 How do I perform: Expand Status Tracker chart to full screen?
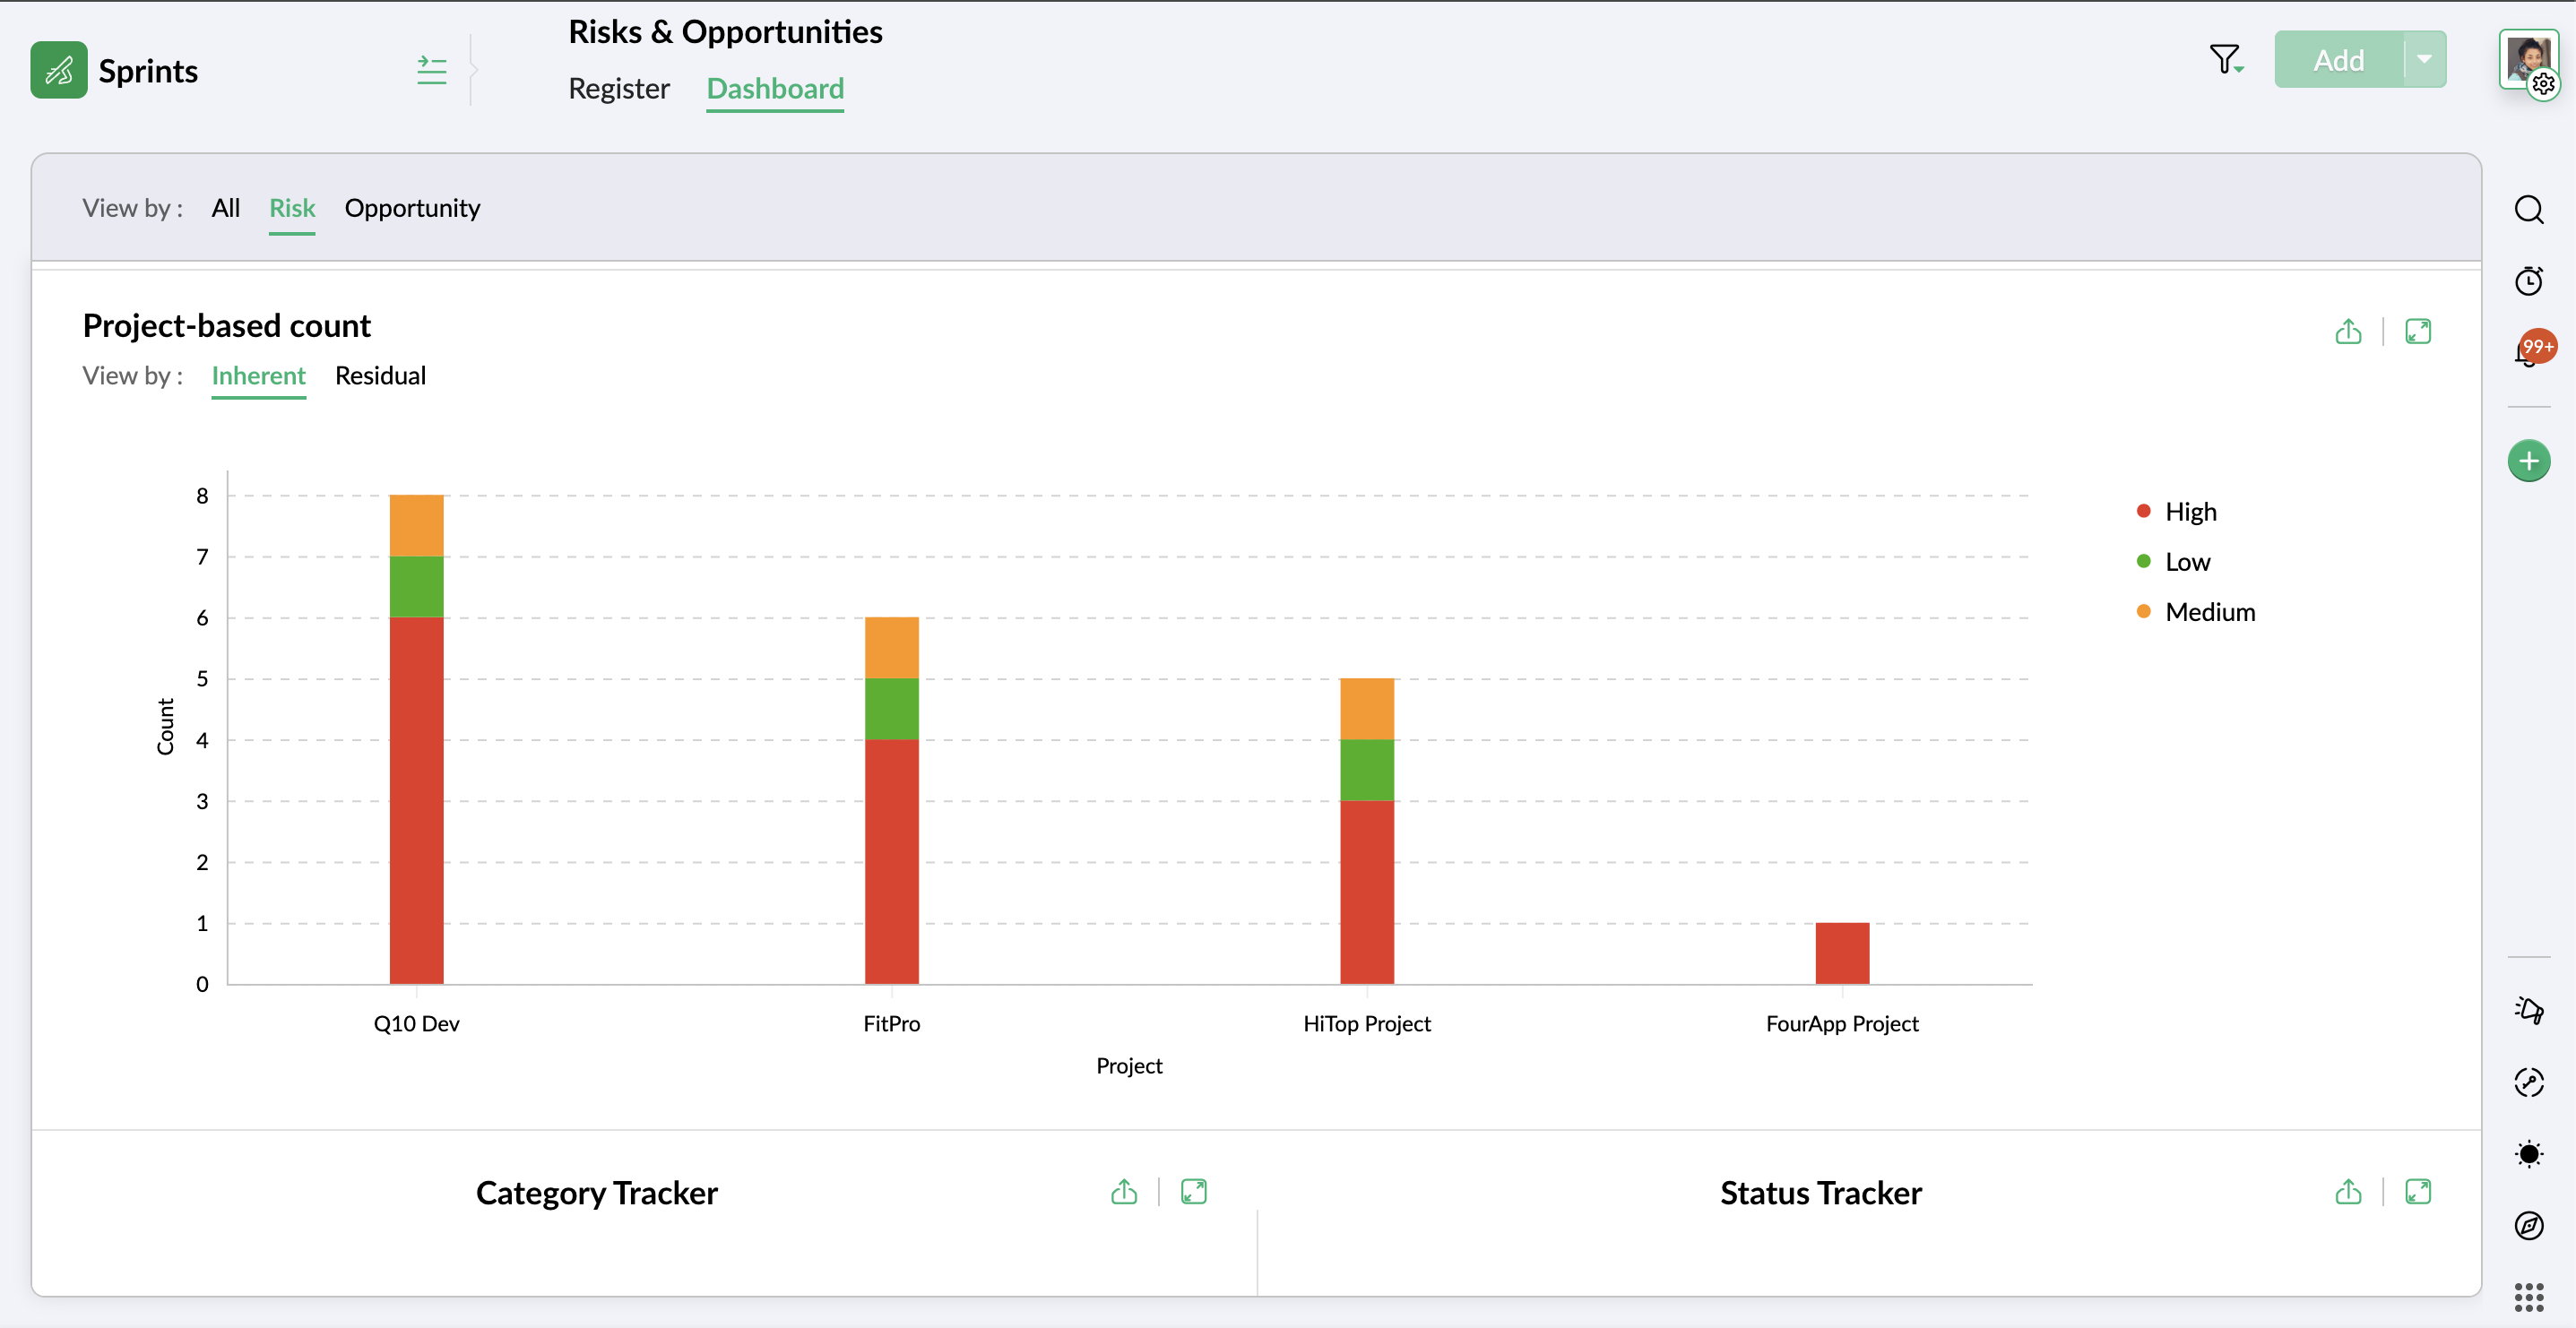2418,1192
